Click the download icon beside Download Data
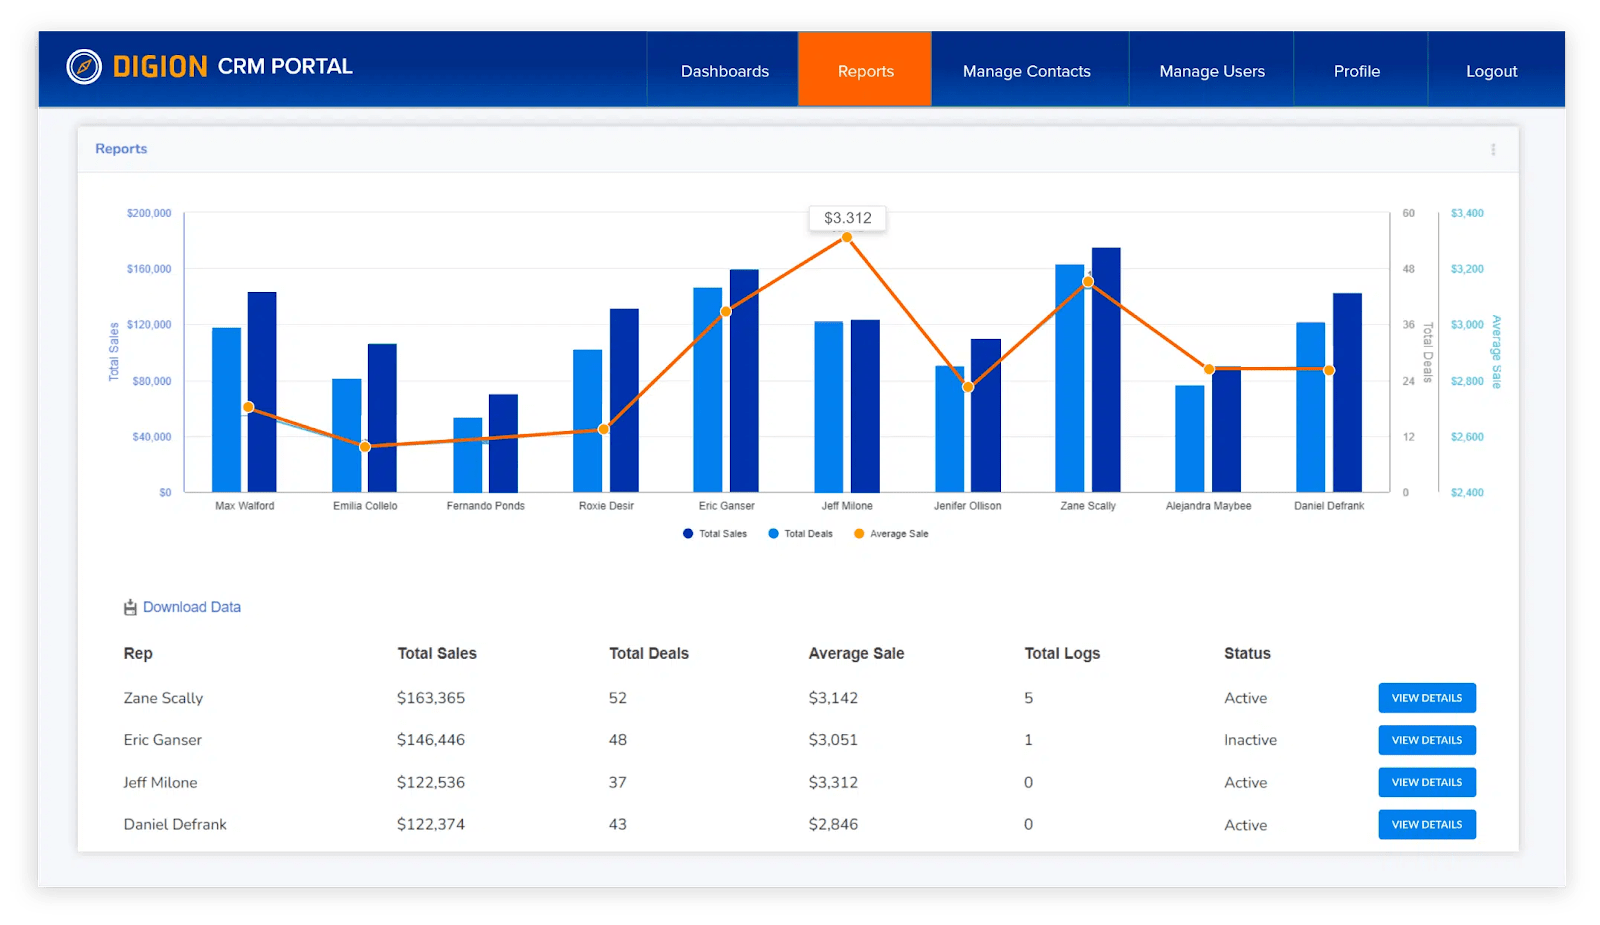This screenshot has height=925, width=1600. [129, 606]
